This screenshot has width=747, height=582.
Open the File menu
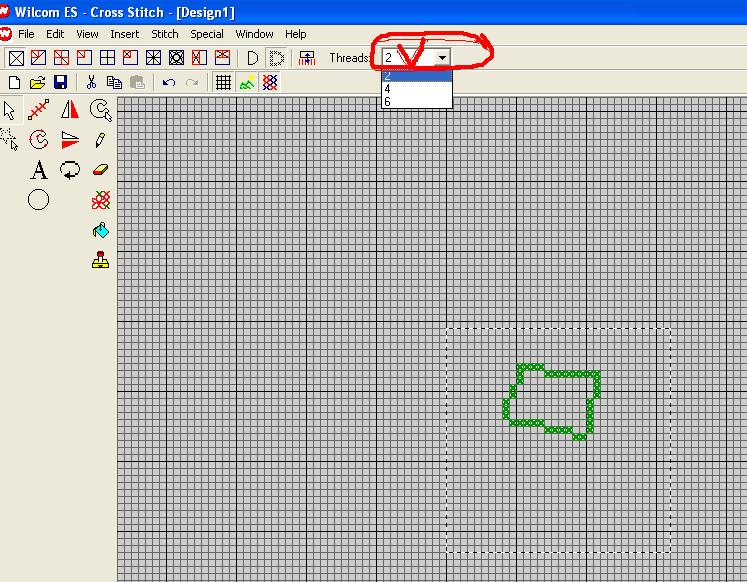[26, 34]
